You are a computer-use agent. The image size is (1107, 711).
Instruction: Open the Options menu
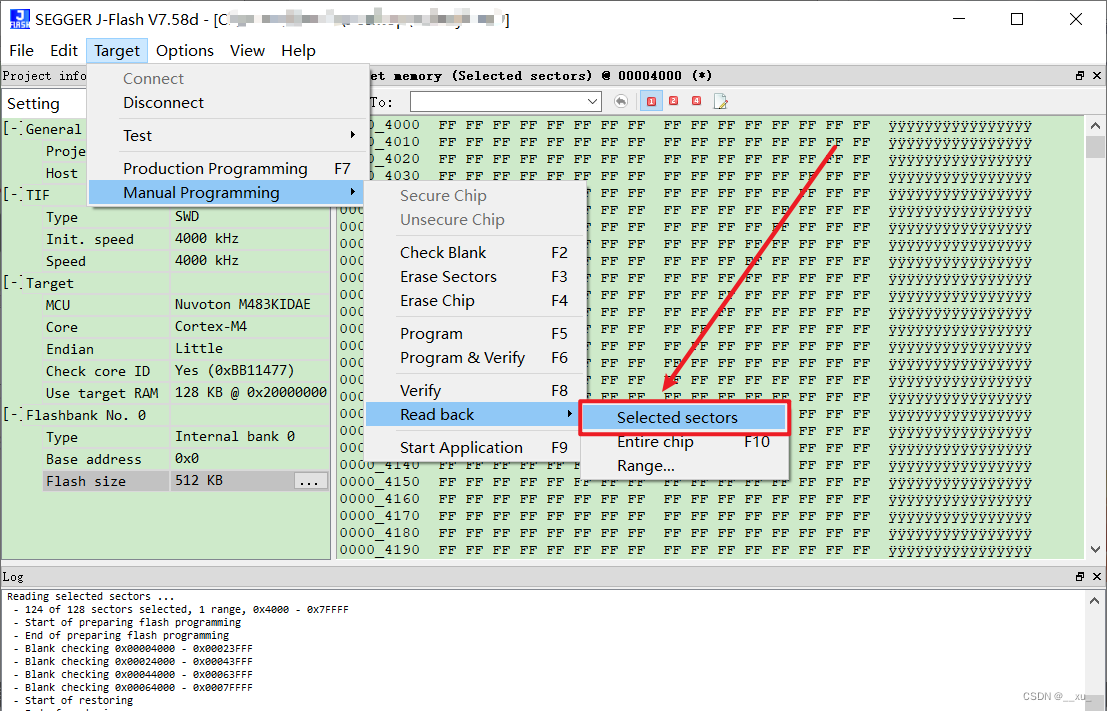coord(184,51)
